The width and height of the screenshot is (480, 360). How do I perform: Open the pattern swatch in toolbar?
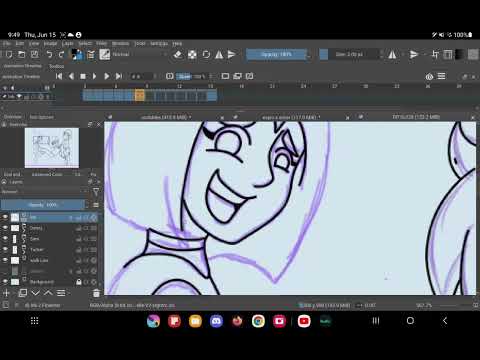[473, 54]
